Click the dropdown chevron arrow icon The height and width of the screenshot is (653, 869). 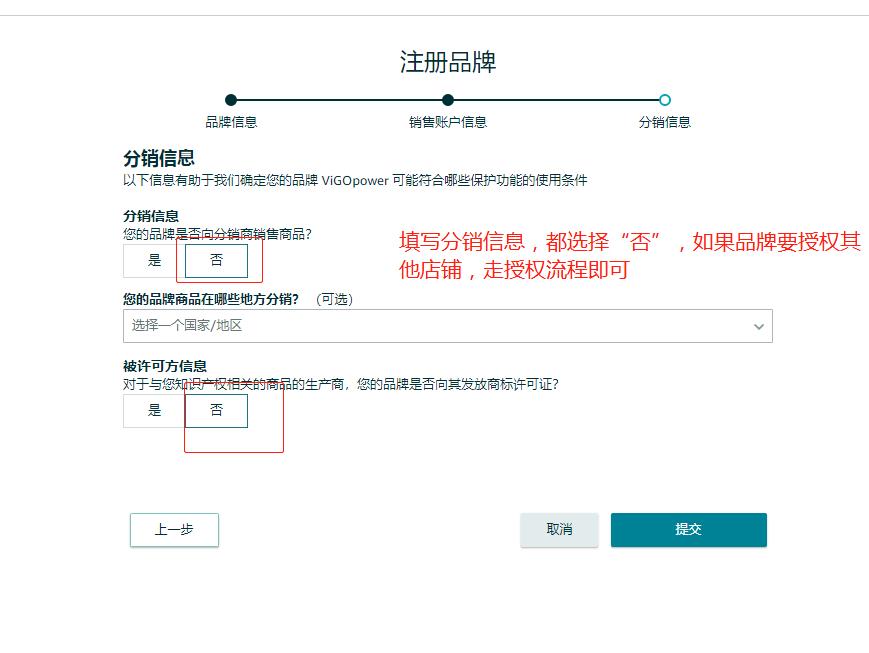click(x=759, y=326)
